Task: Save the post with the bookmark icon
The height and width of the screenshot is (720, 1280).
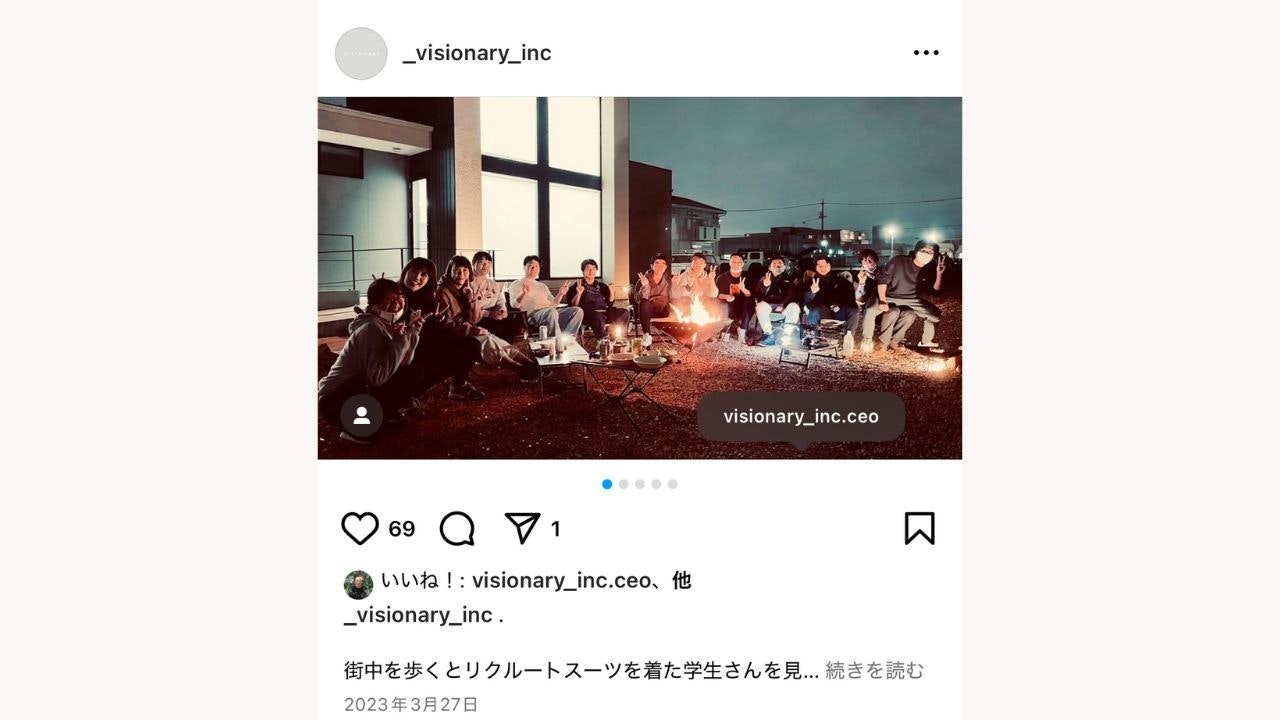Action: [919, 528]
